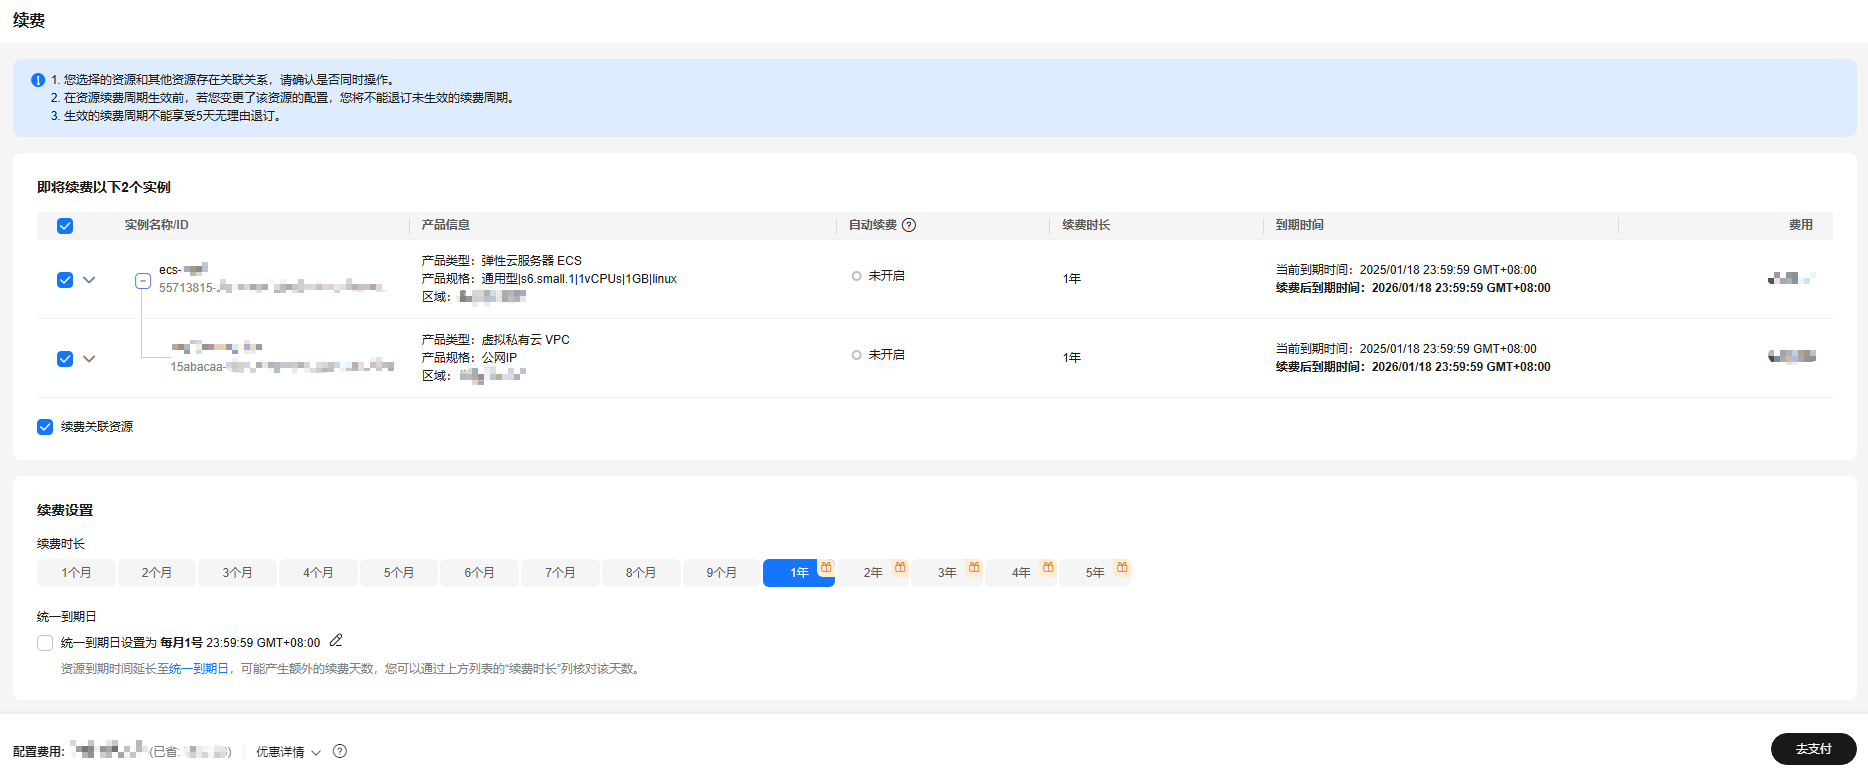
Task: Uncheck the VPC public IP row checkbox
Action: pos(65,359)
